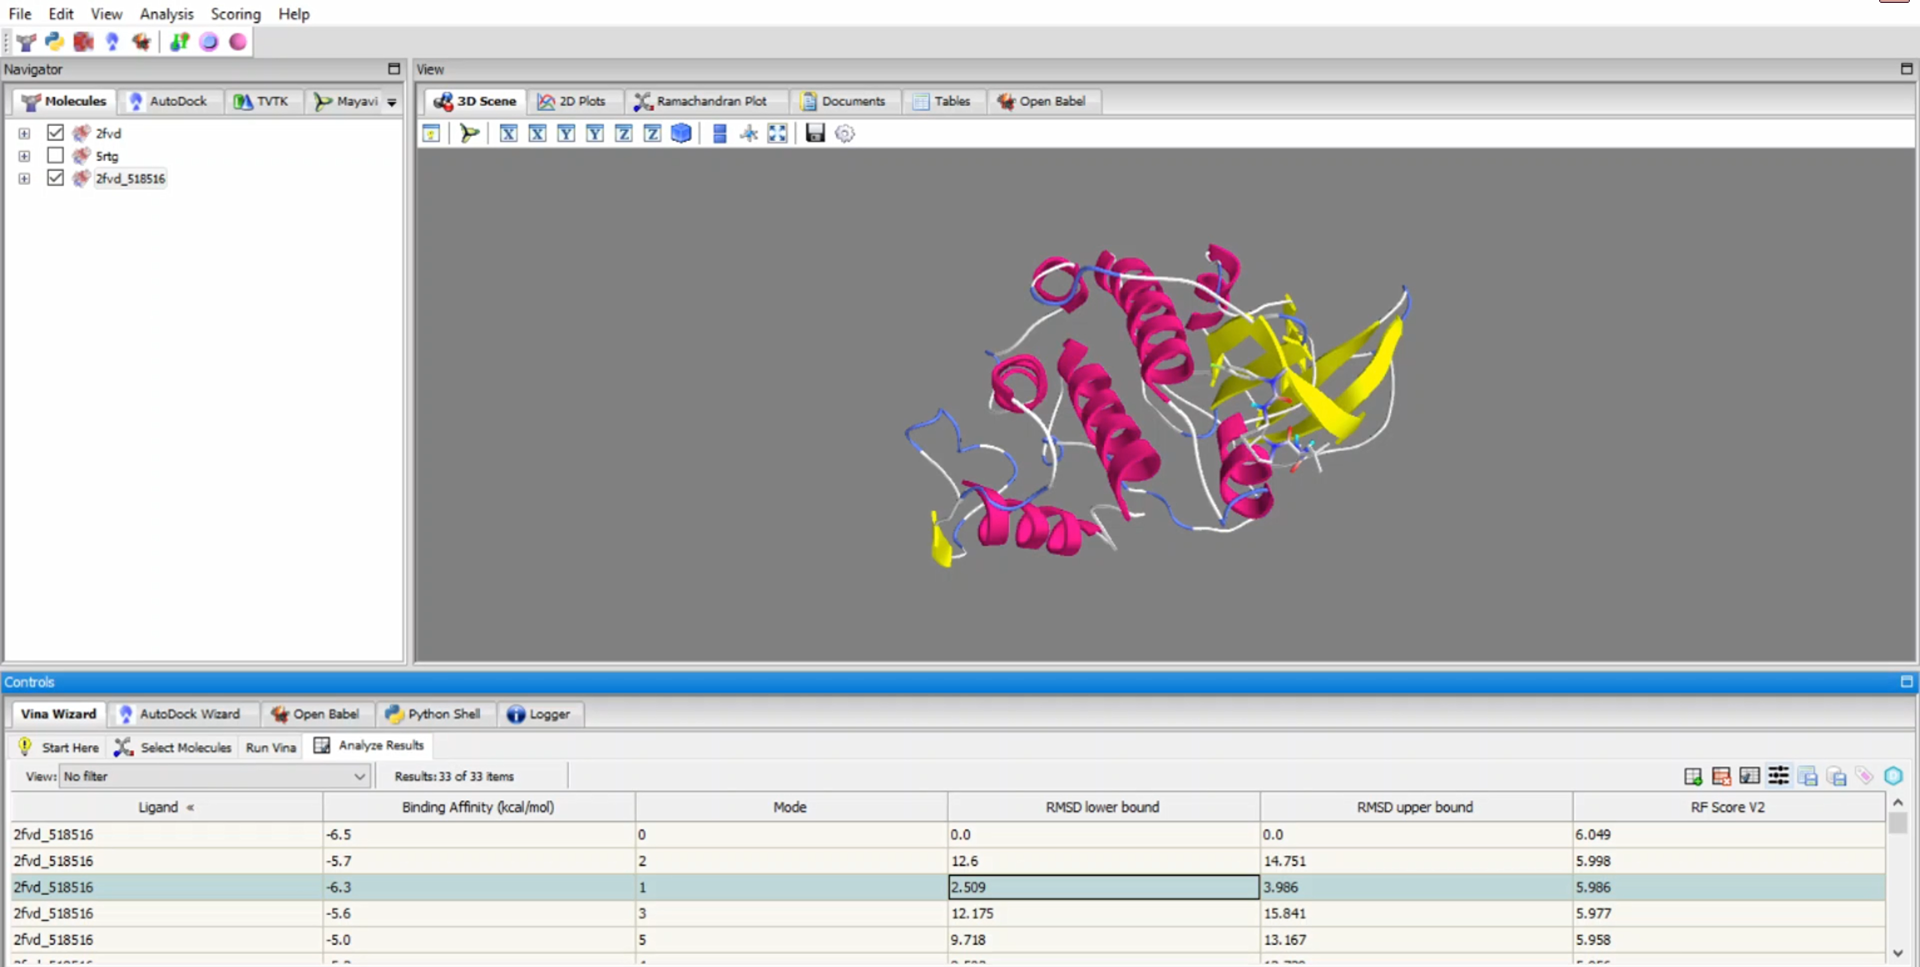The width and height of the screenshot is (1920, 967).
Task: Toggle the isometric view blue cube icon
Action: 681,133
